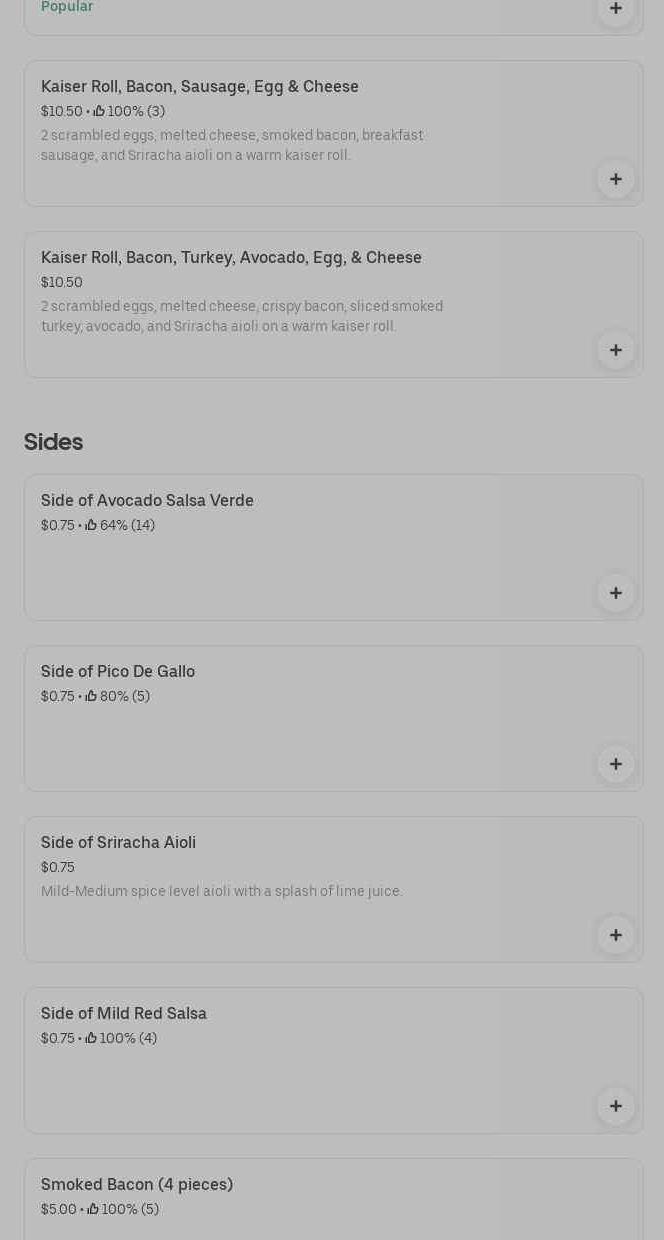Click plus button on the Popular item
This screenshot has height=1240, width=664.
(x=615, y=9)
